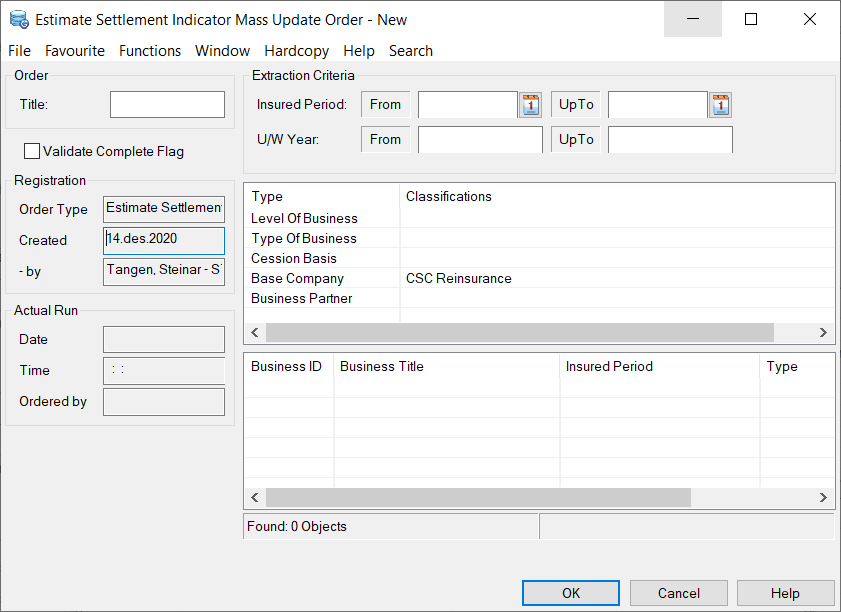Click the Created date field showing 14.des.2020
The height and width of the screenshot is (612, 841).
(163, 240)
